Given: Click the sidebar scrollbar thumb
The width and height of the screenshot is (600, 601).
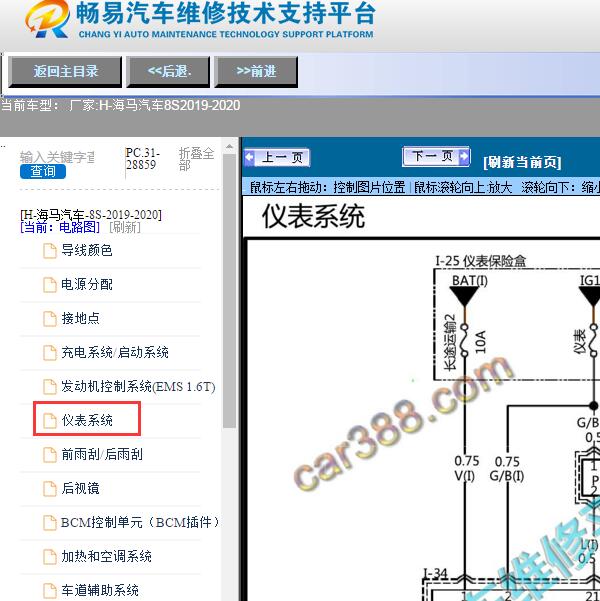Looking at the screenshot, I should 229,291.
